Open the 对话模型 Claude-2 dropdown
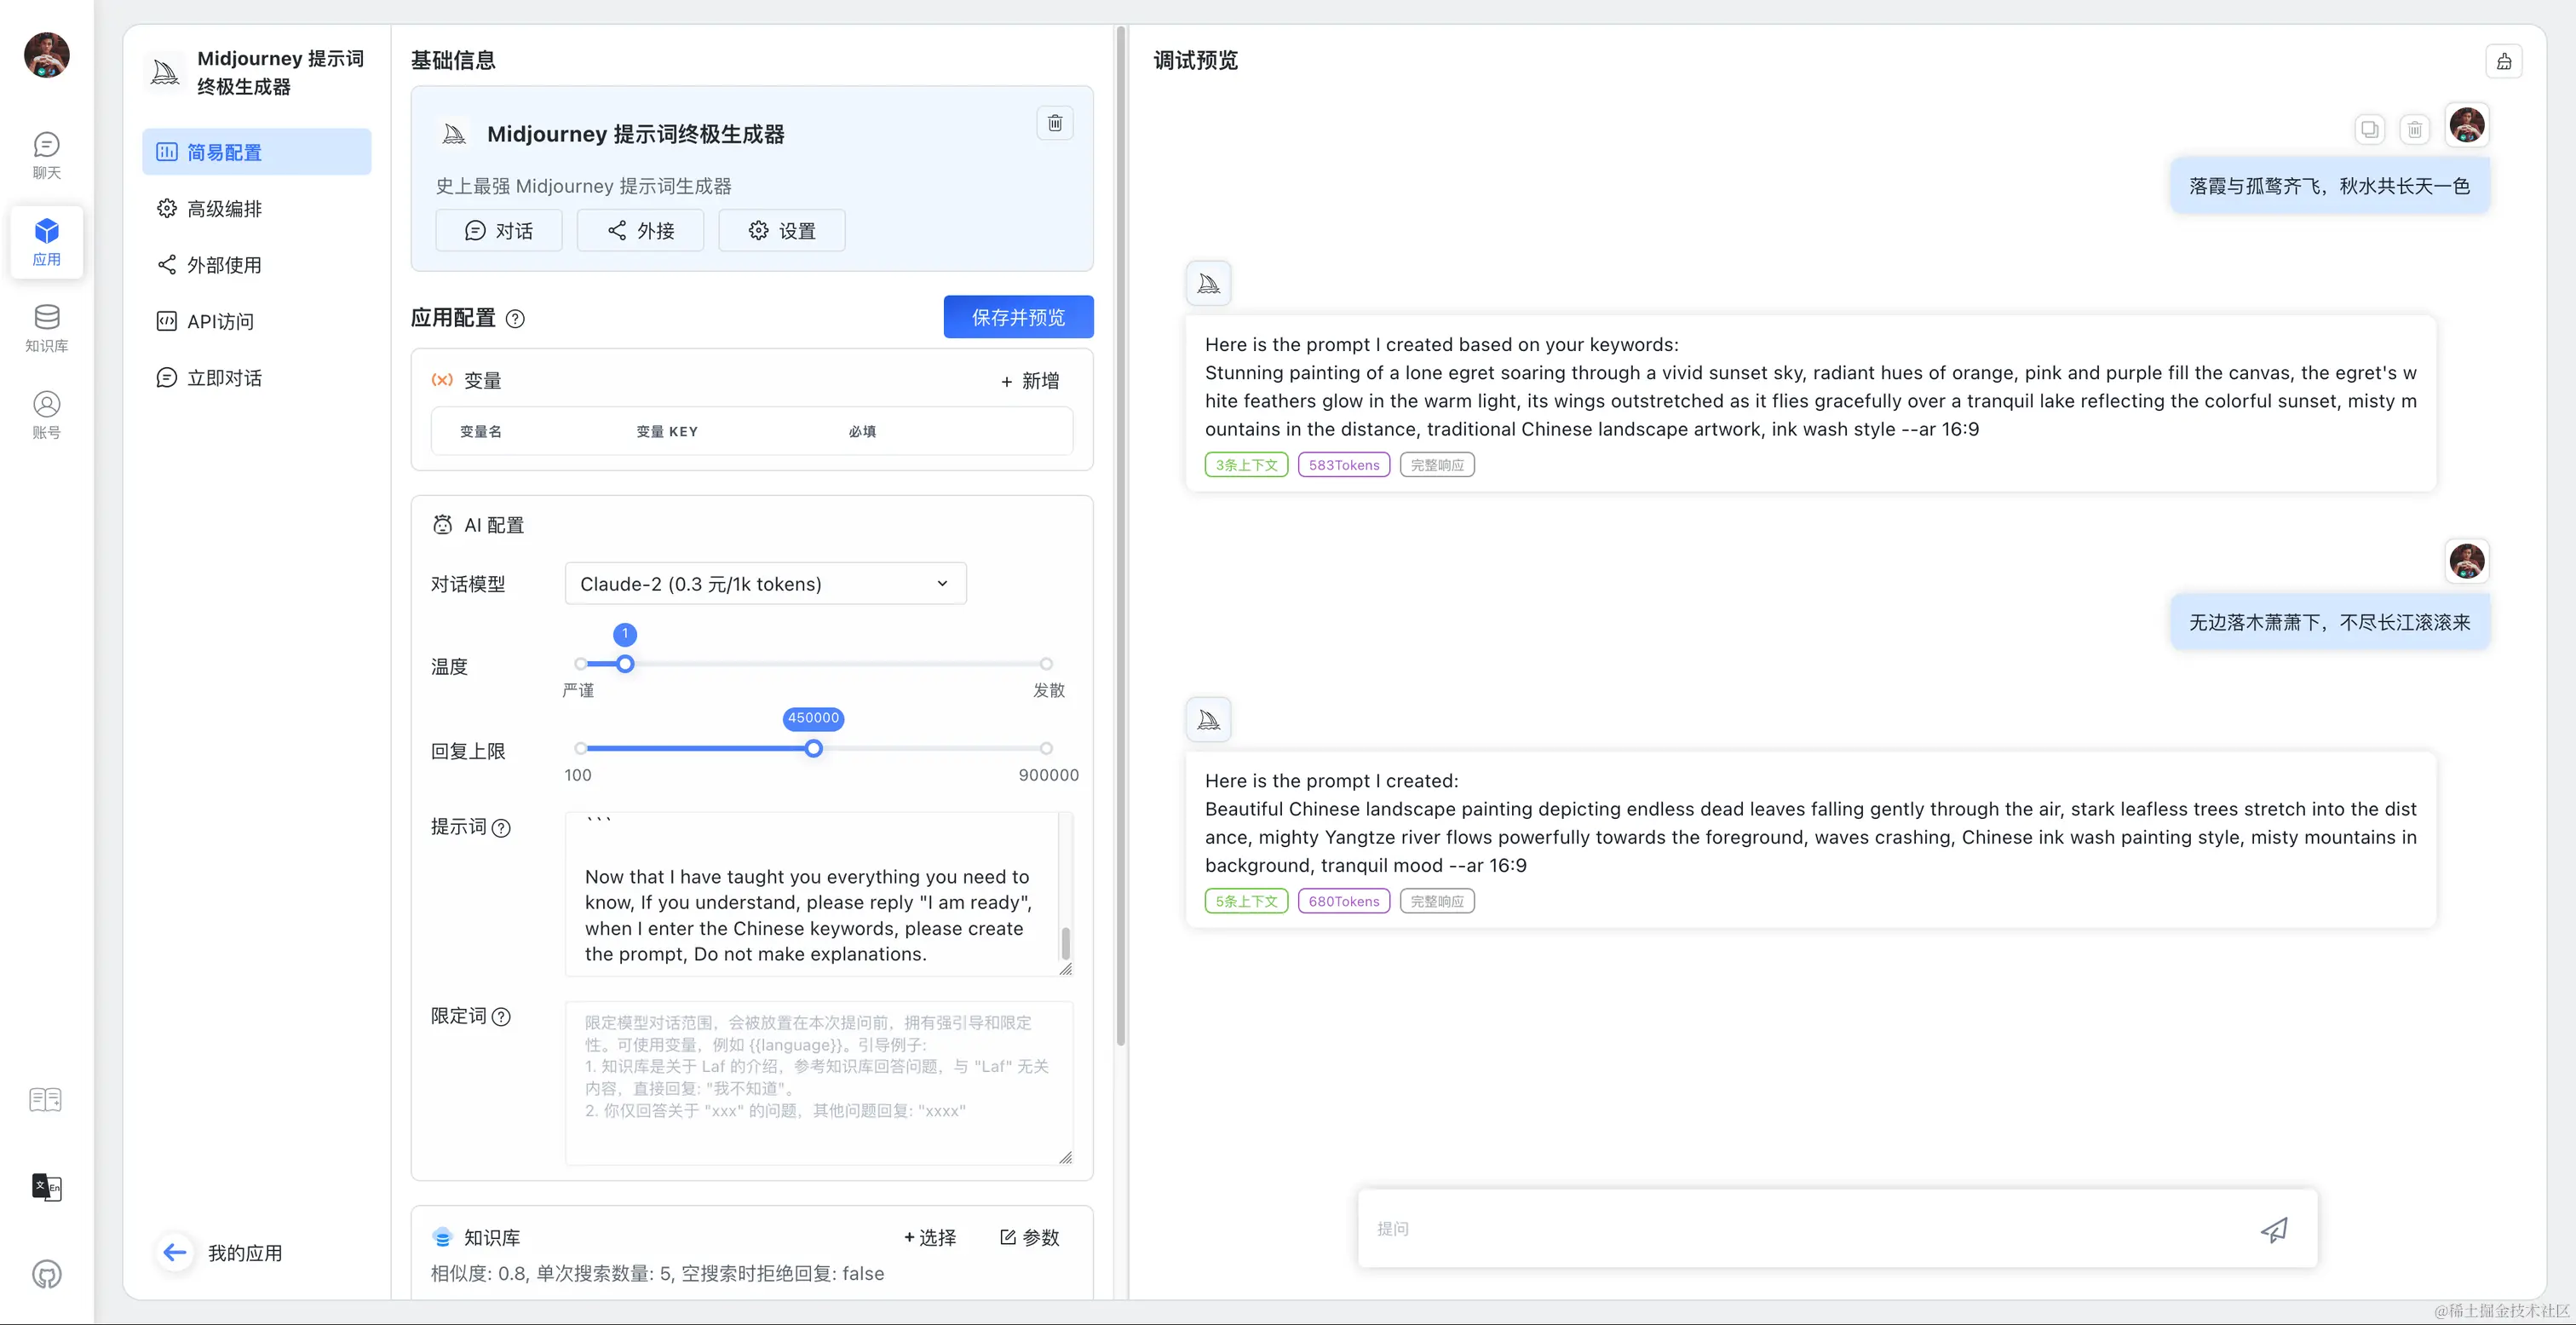The width and height of the screenshot is (2576, 1325). [x=765, y=583]
